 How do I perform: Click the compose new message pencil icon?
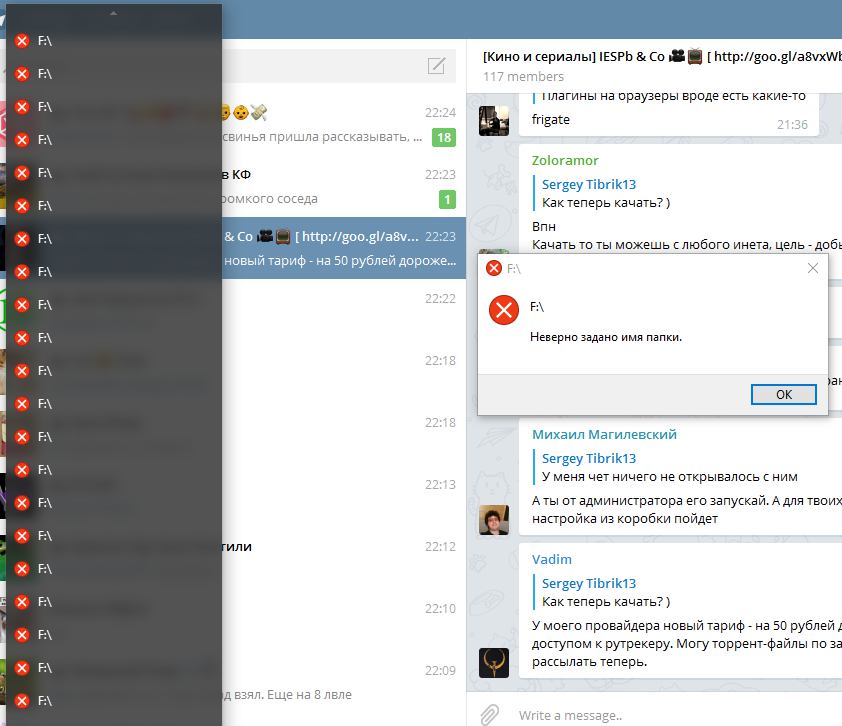(436, 66)
